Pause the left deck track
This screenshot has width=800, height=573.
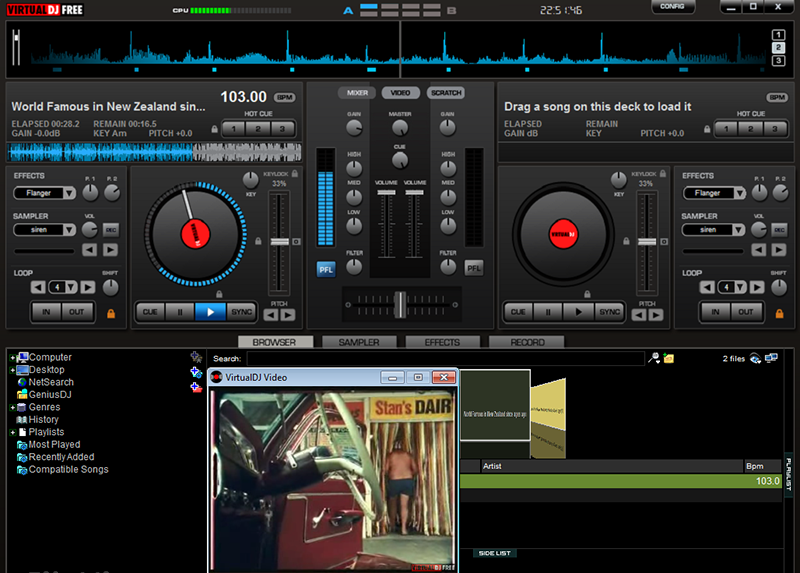pos(180,312)
